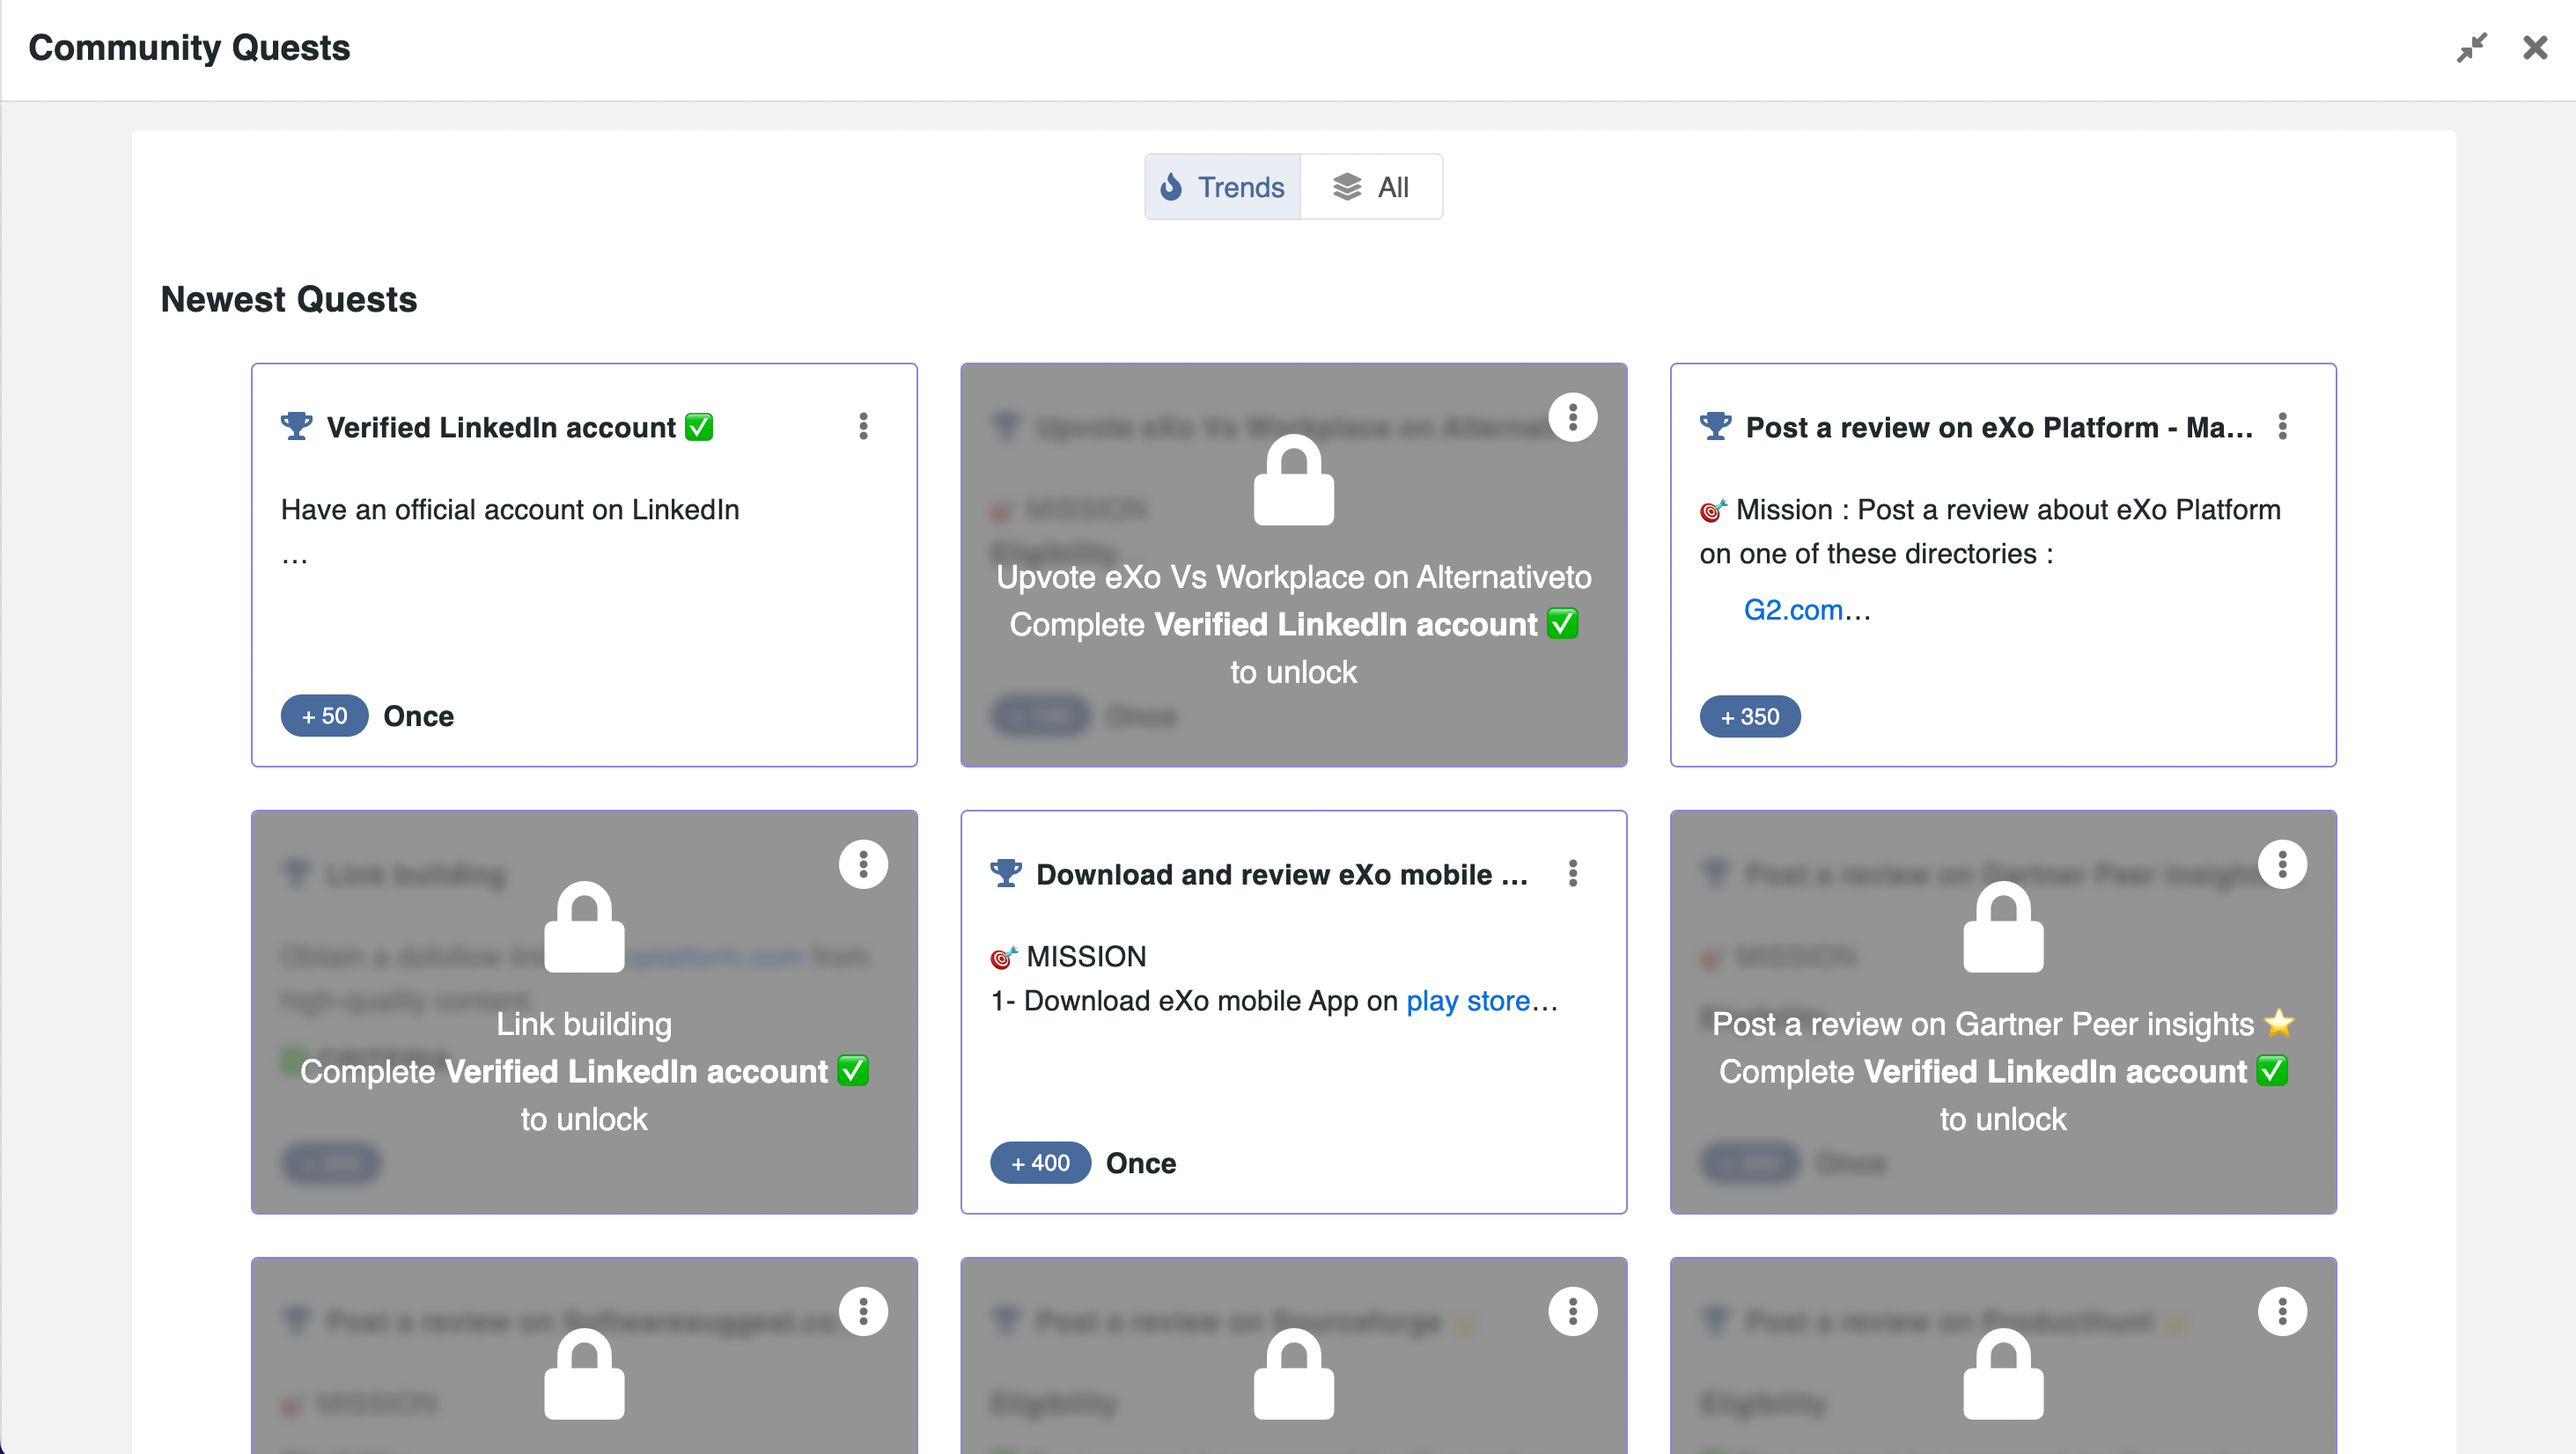
Task: Open three-dot menu on Upvote eXo Alternativeto card
Action: 1572,417
